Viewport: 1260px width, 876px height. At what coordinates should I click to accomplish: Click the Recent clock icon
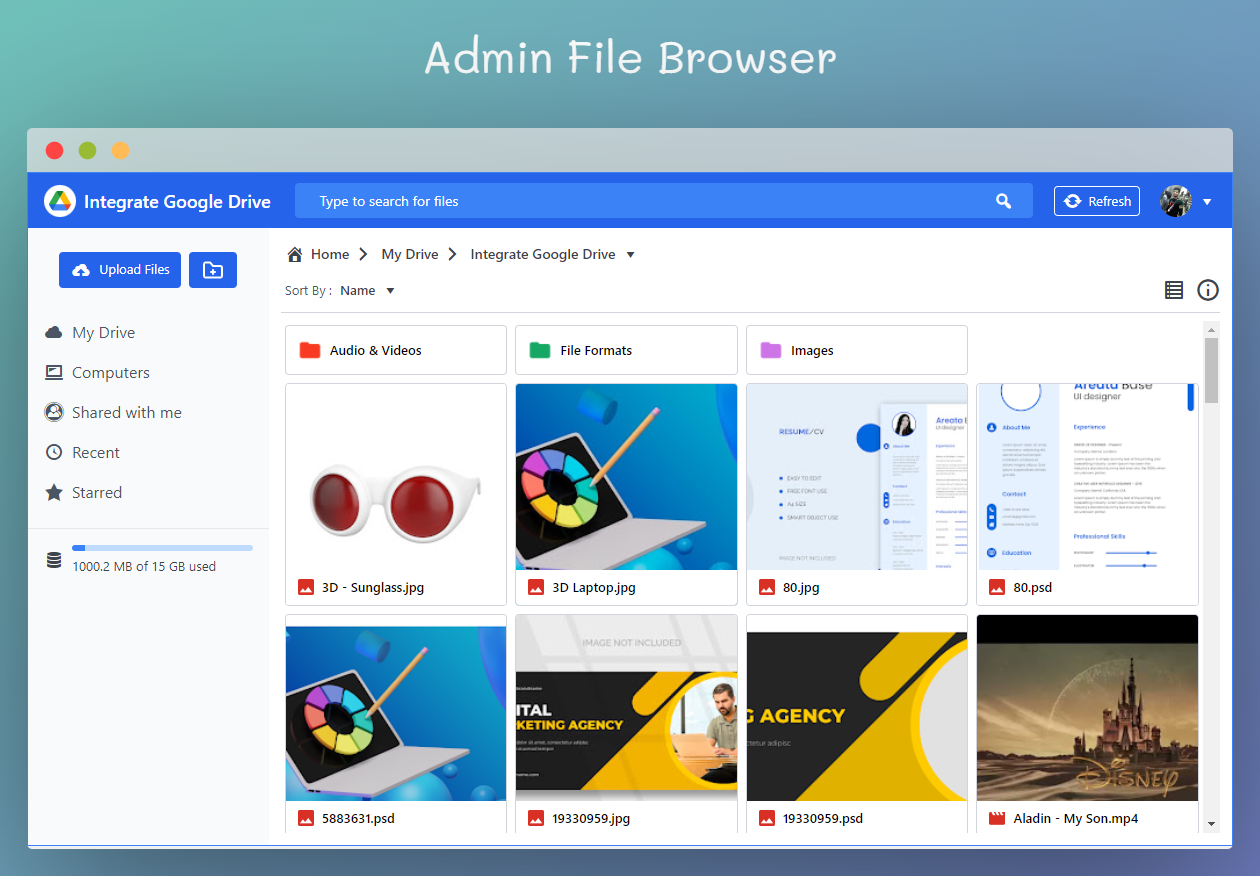click(54, 453)
